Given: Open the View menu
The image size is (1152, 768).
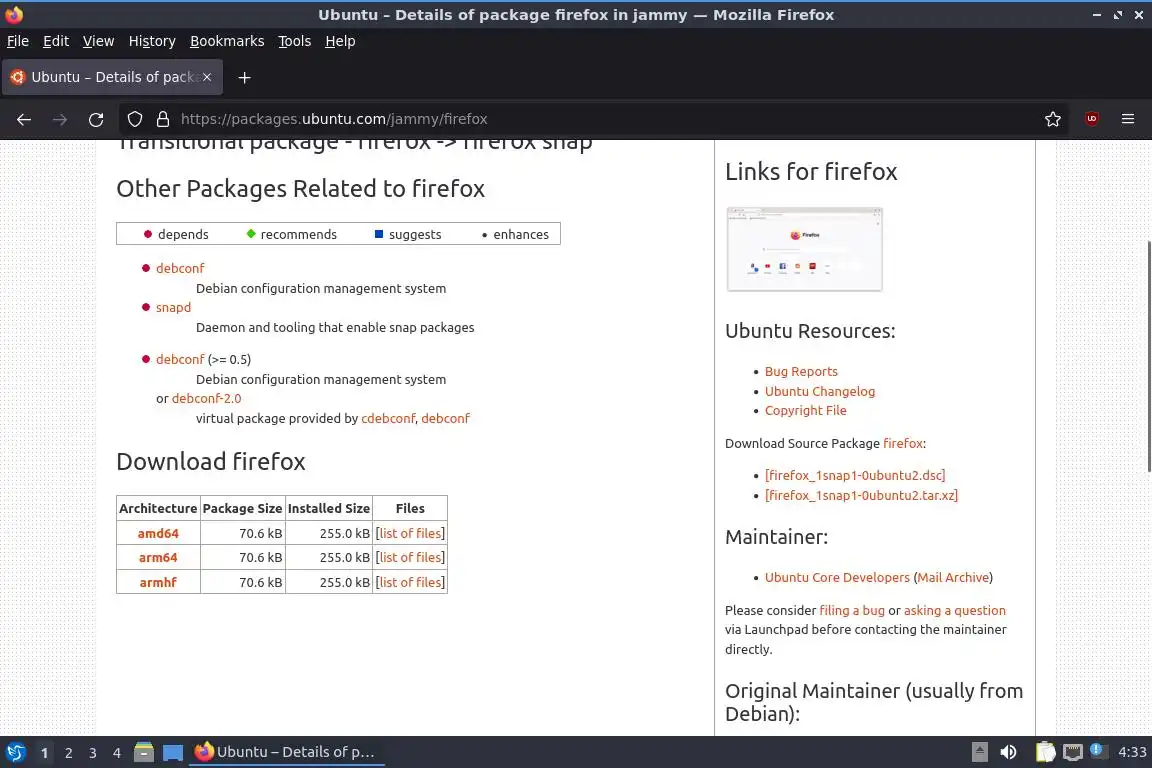Looking at the screenshot, I should 98,41.
